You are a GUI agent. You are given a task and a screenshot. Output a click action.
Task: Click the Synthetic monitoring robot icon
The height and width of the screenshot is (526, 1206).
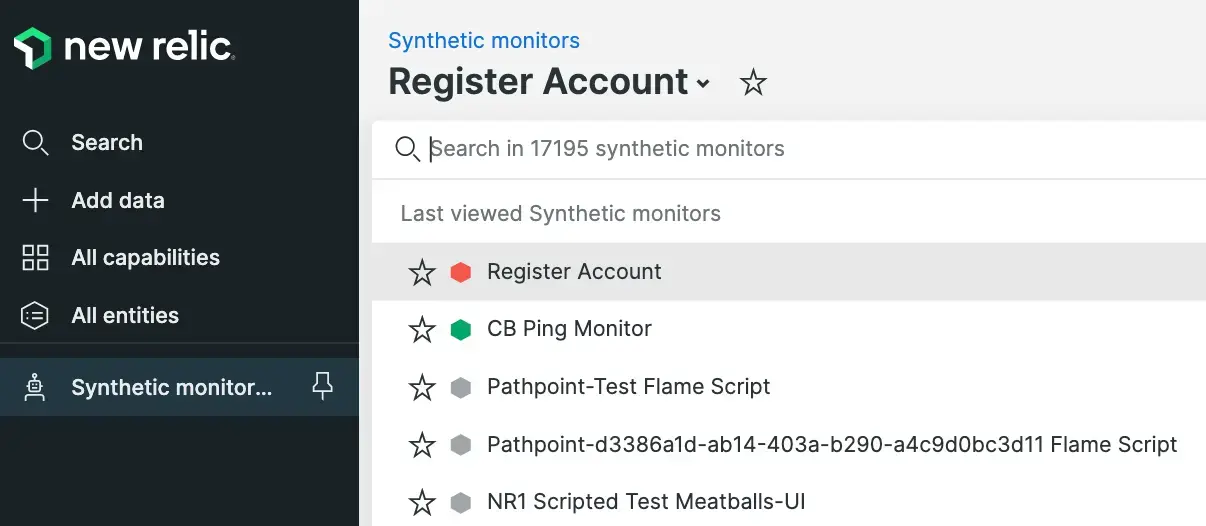tap(35, 387)
